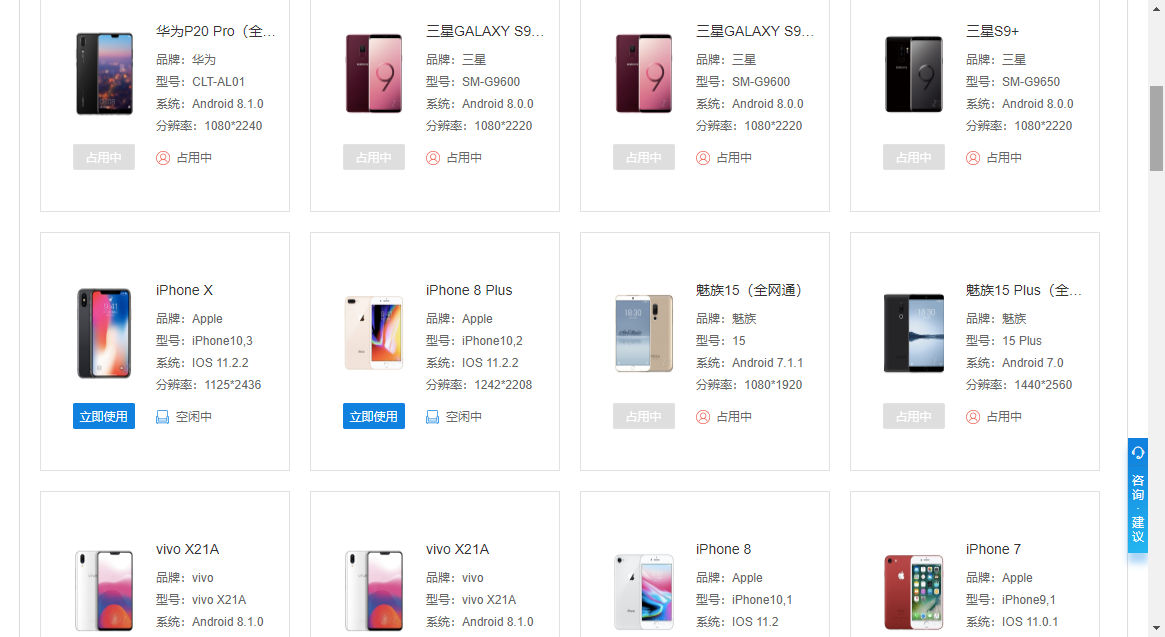Open the iPhone X device thumbnail
The height and width of the screenshot is (637, 1165).
[104, 334]
